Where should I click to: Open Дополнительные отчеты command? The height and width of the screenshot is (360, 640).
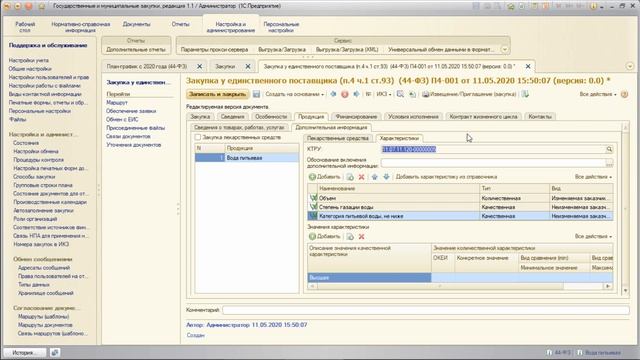point(136,49)
